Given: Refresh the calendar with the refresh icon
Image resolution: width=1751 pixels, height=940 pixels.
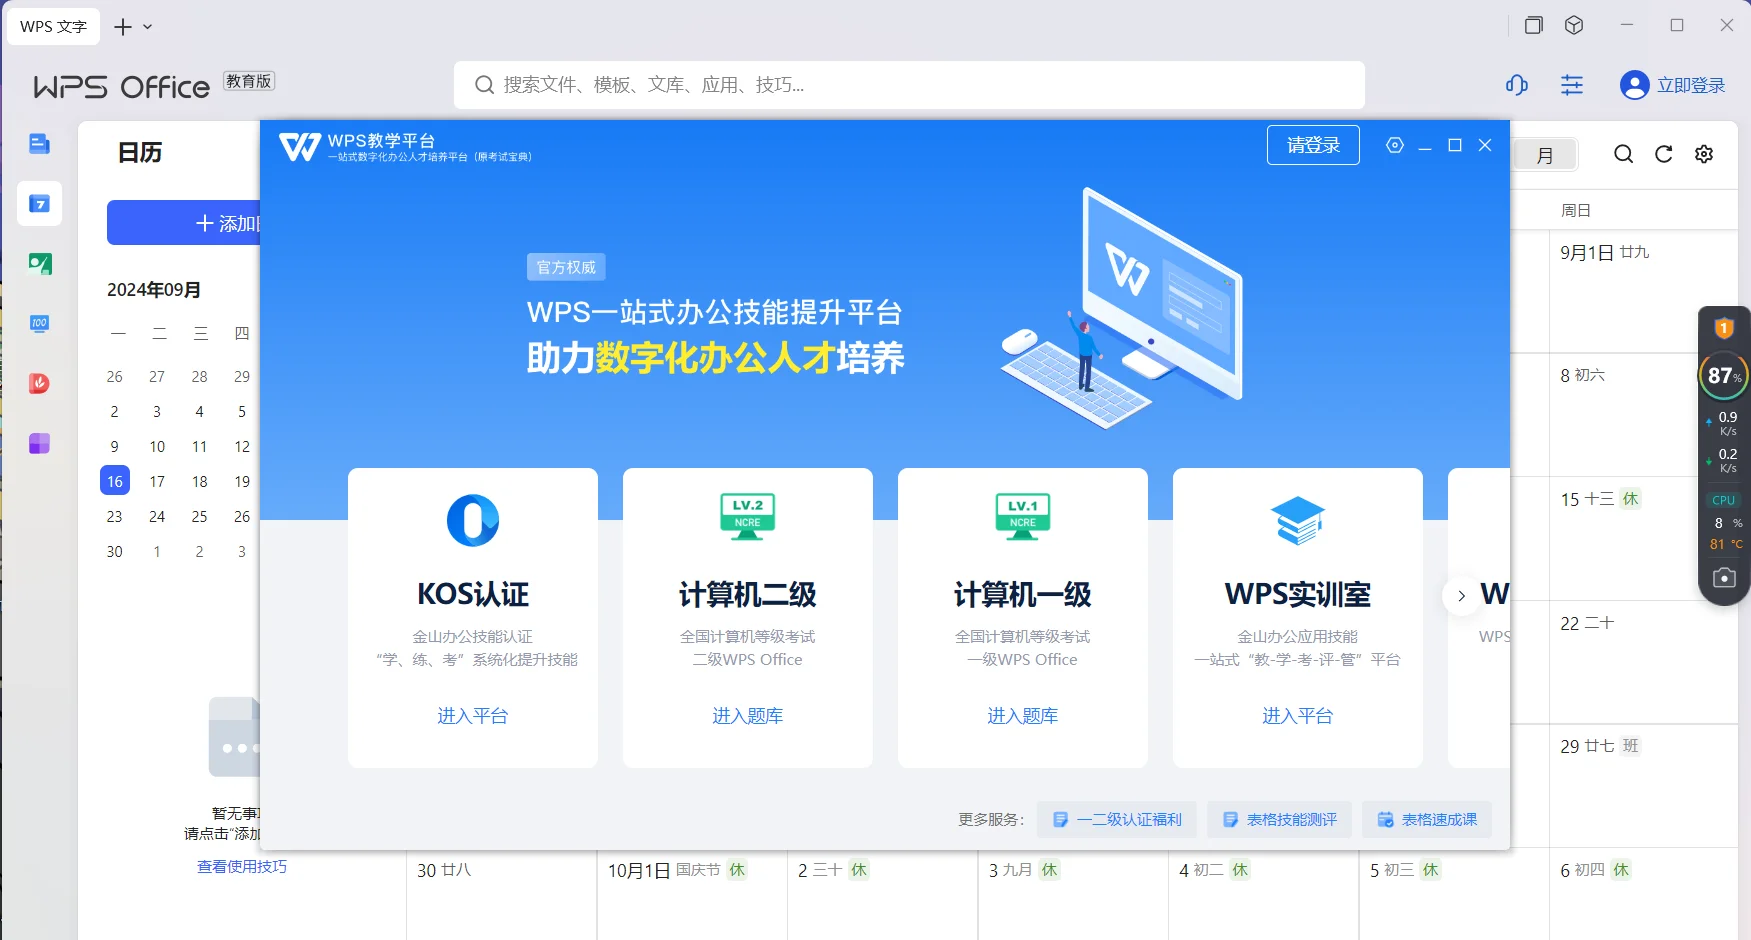Looking at the screenshot, I should pyautogui.click(x=1664, y=154).
